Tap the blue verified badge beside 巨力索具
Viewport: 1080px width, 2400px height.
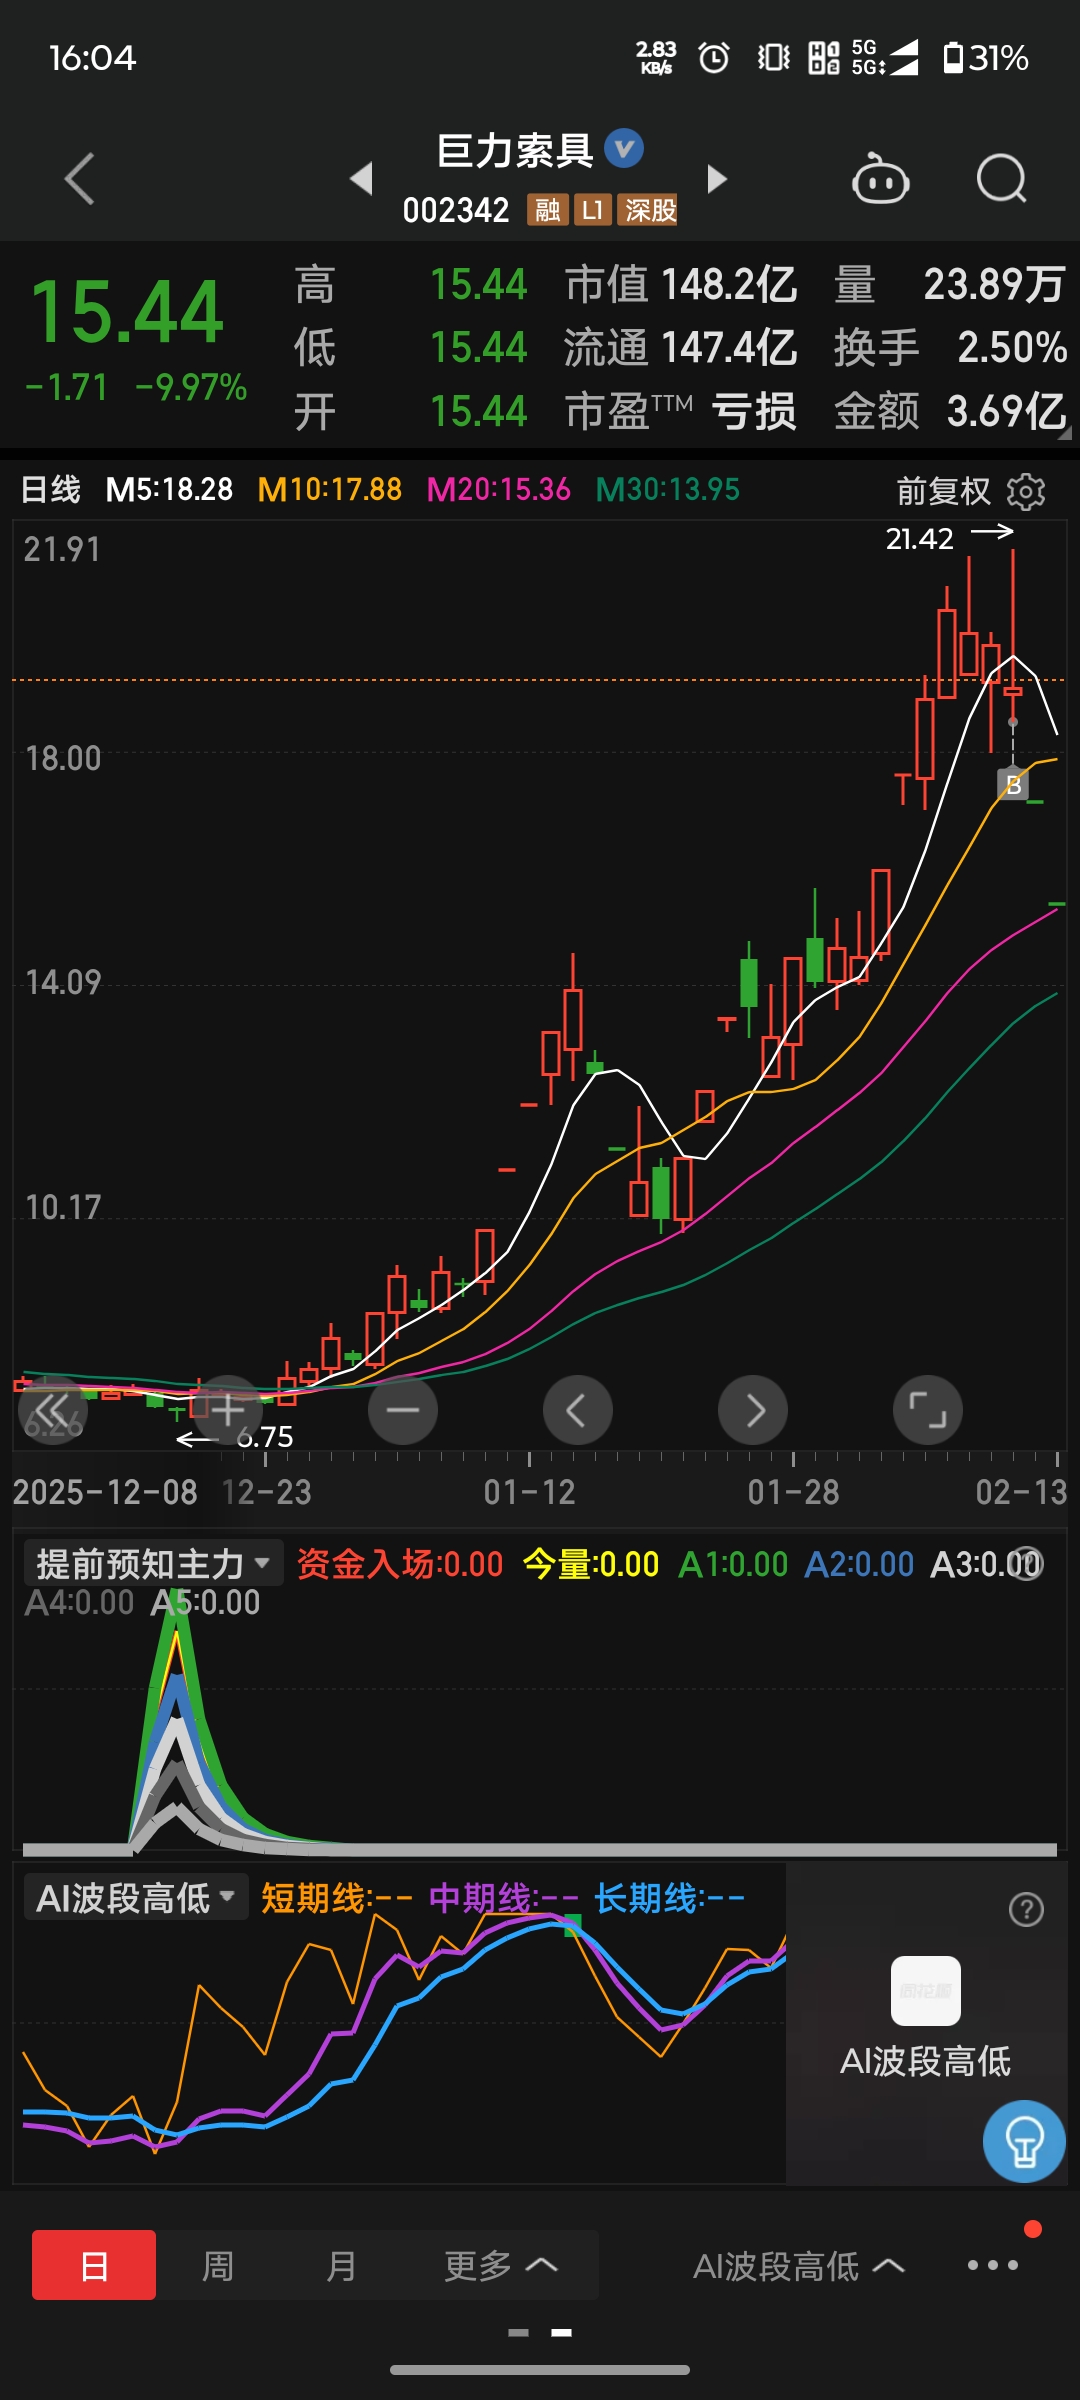click(x=624, y=150)
